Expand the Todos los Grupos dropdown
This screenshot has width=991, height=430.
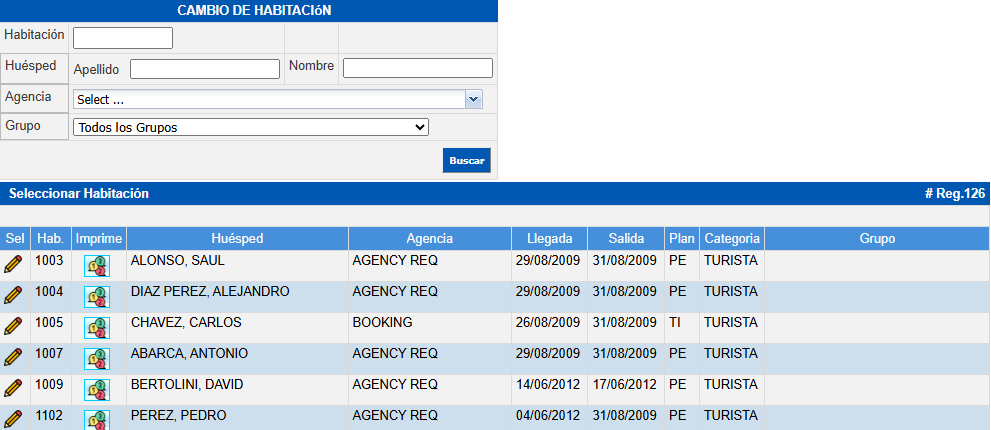[250, 127]
